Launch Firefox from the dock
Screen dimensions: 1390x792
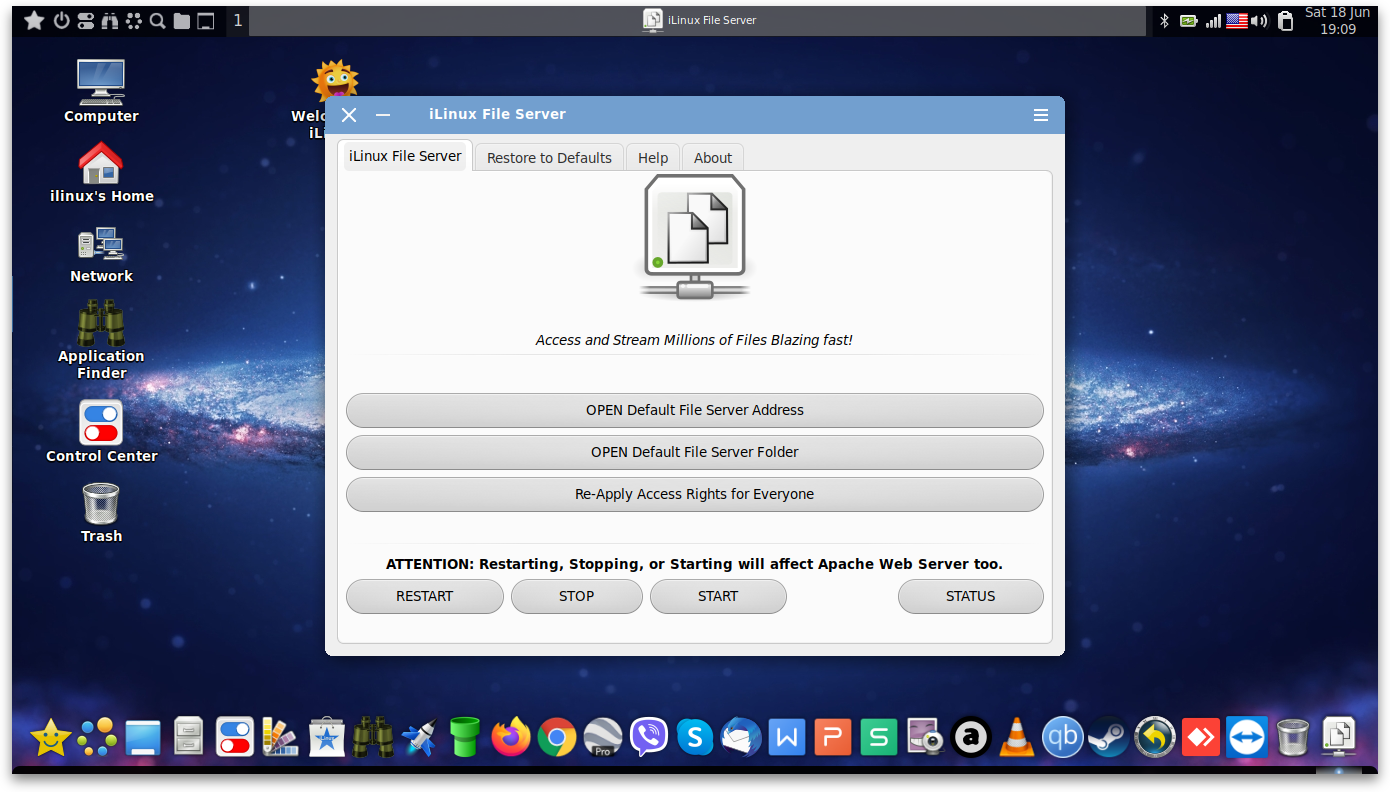[x=511, y=738]
